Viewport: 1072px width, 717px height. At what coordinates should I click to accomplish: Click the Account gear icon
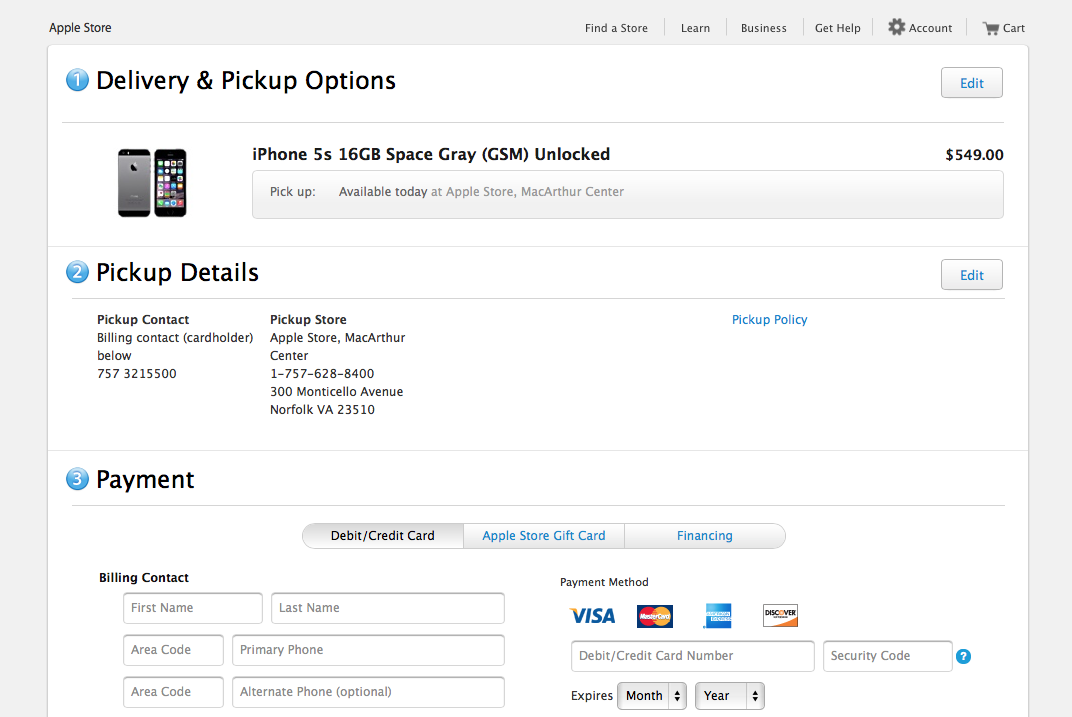click(897, 27)
